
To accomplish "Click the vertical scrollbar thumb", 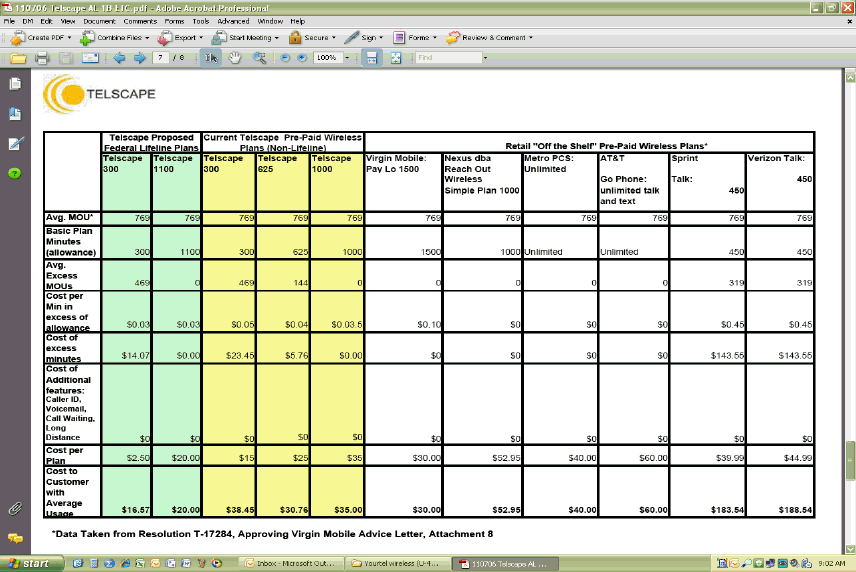I will (x=850, y=460).
